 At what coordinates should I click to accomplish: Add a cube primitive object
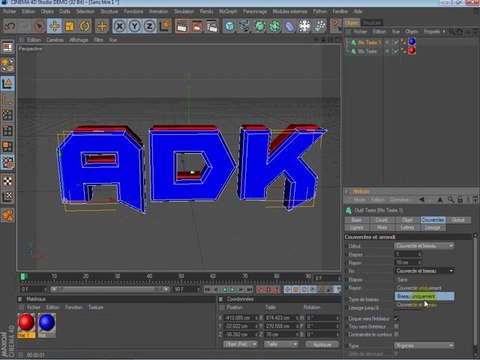[229, 26]
